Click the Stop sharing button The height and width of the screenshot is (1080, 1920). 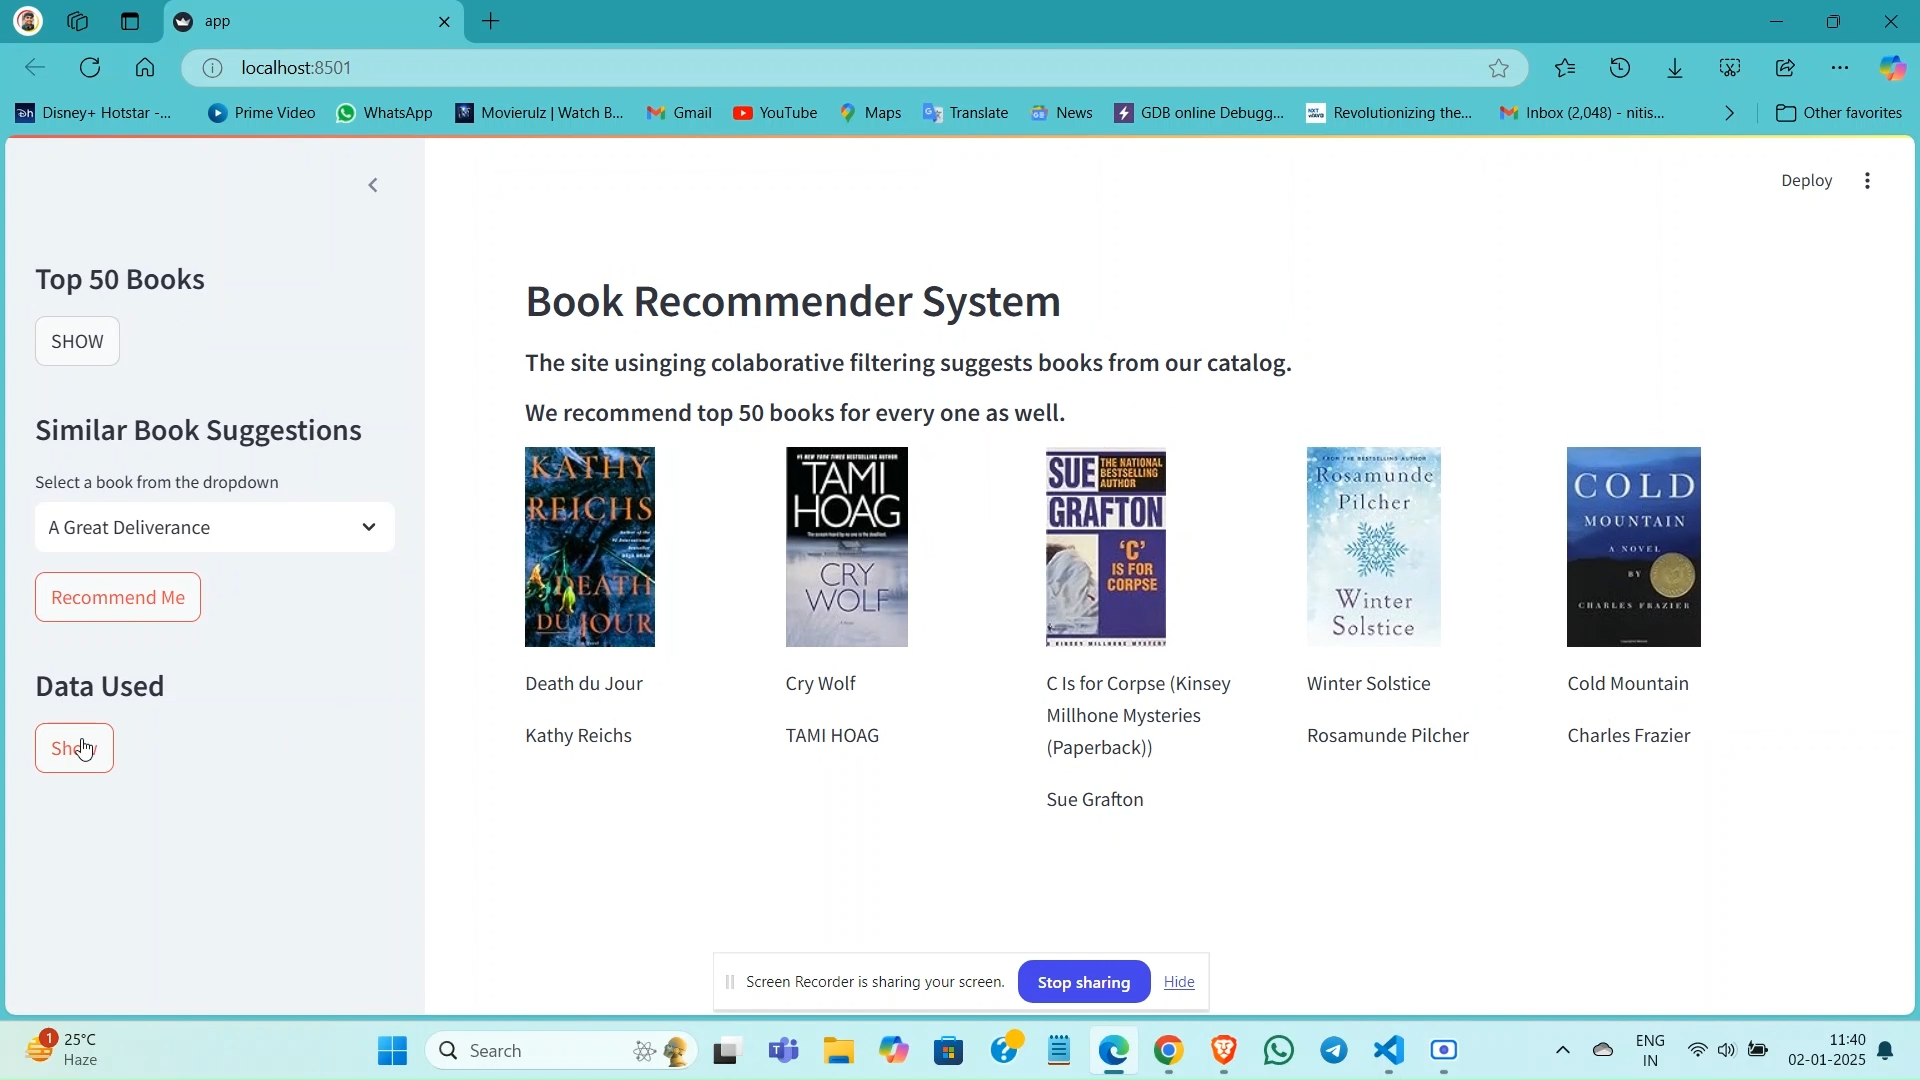click(x=1084, y=983)
